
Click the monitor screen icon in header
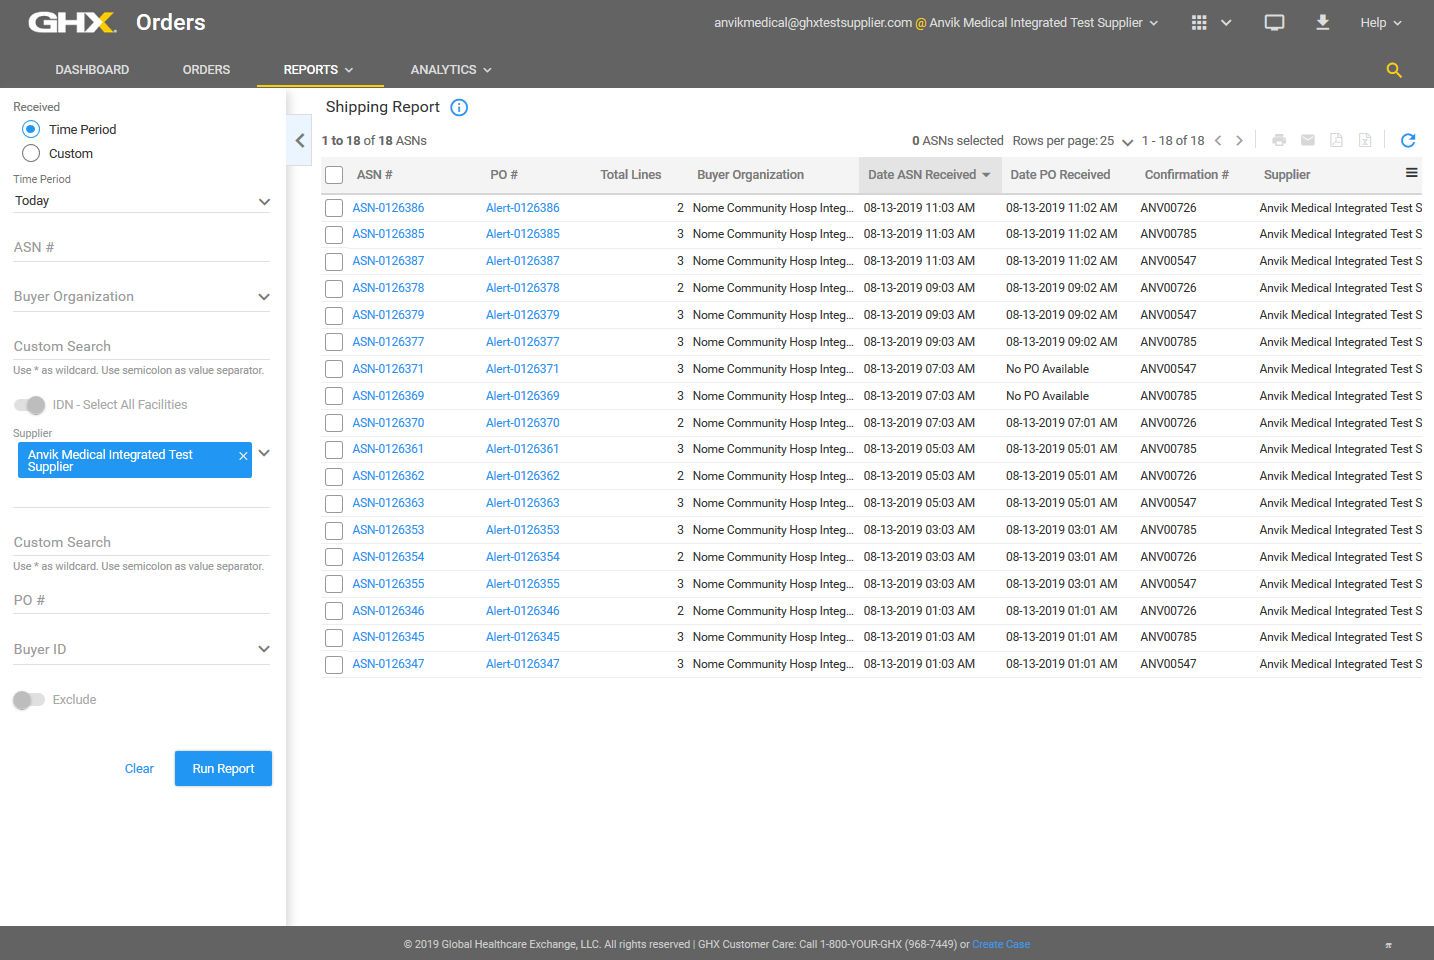1274,23
